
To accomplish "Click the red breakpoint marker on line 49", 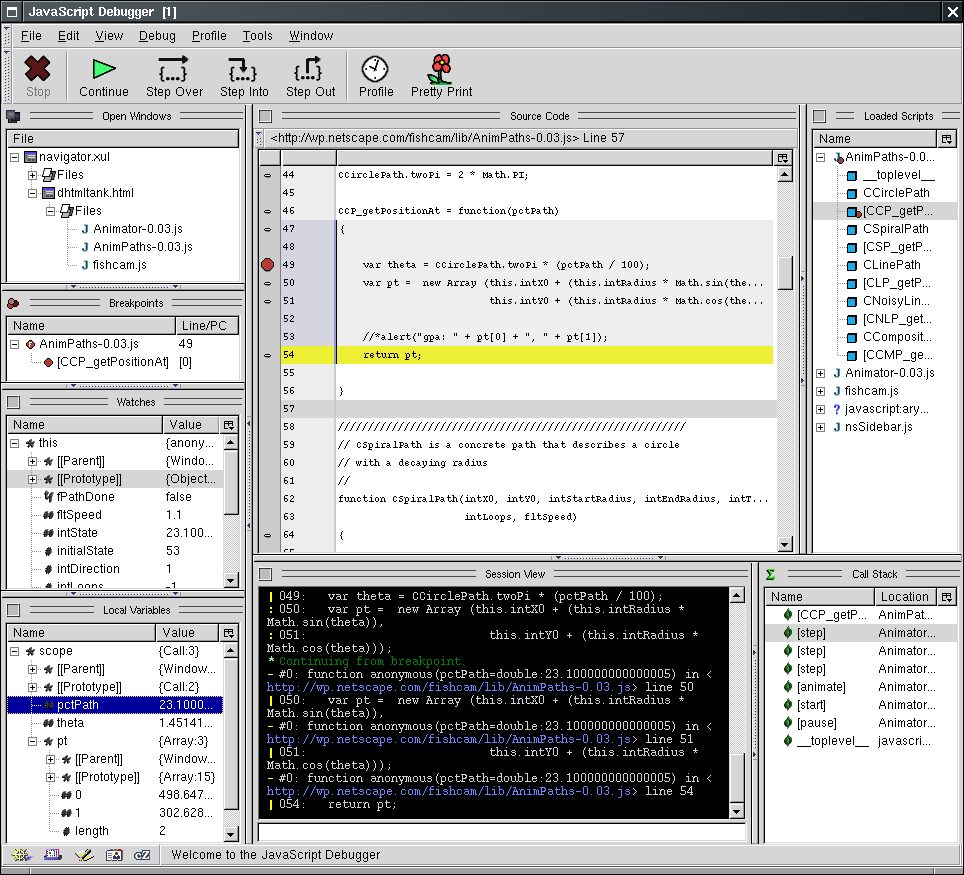I will click(x=267, y=265).
